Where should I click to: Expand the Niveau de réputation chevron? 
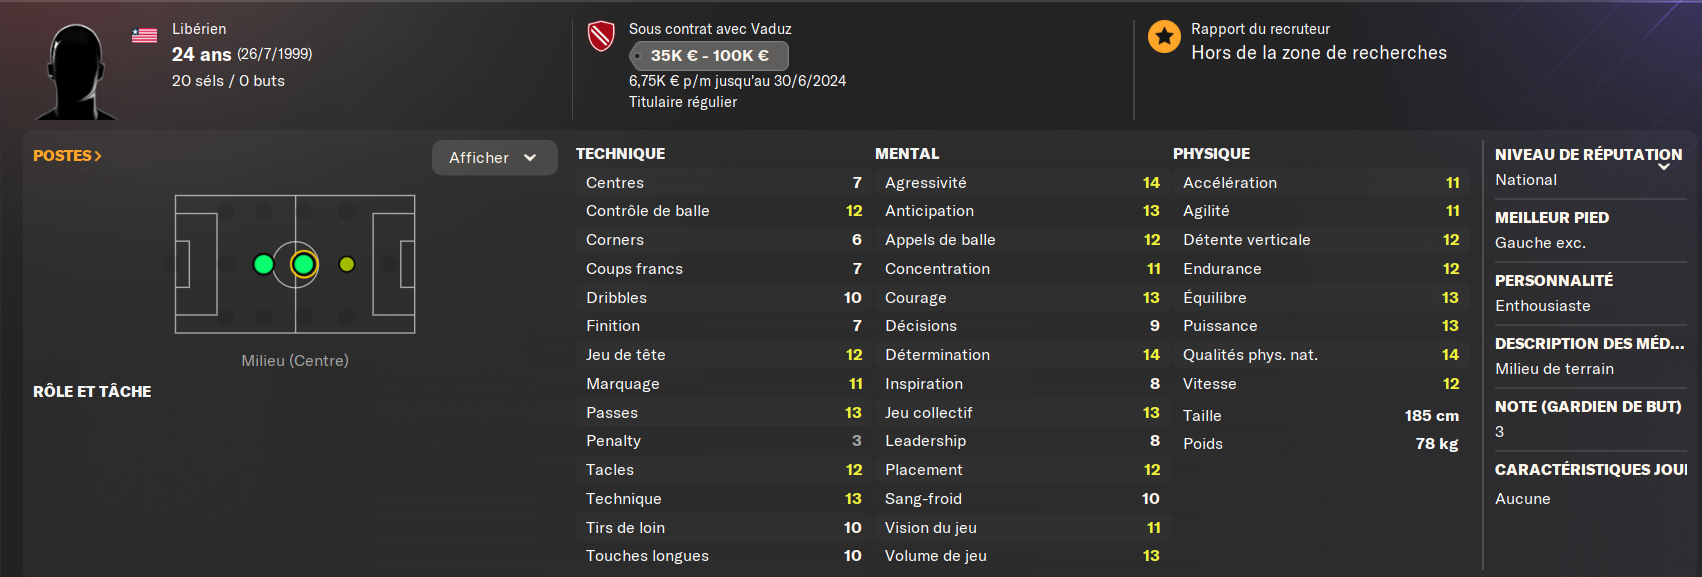click(1664, 167)
